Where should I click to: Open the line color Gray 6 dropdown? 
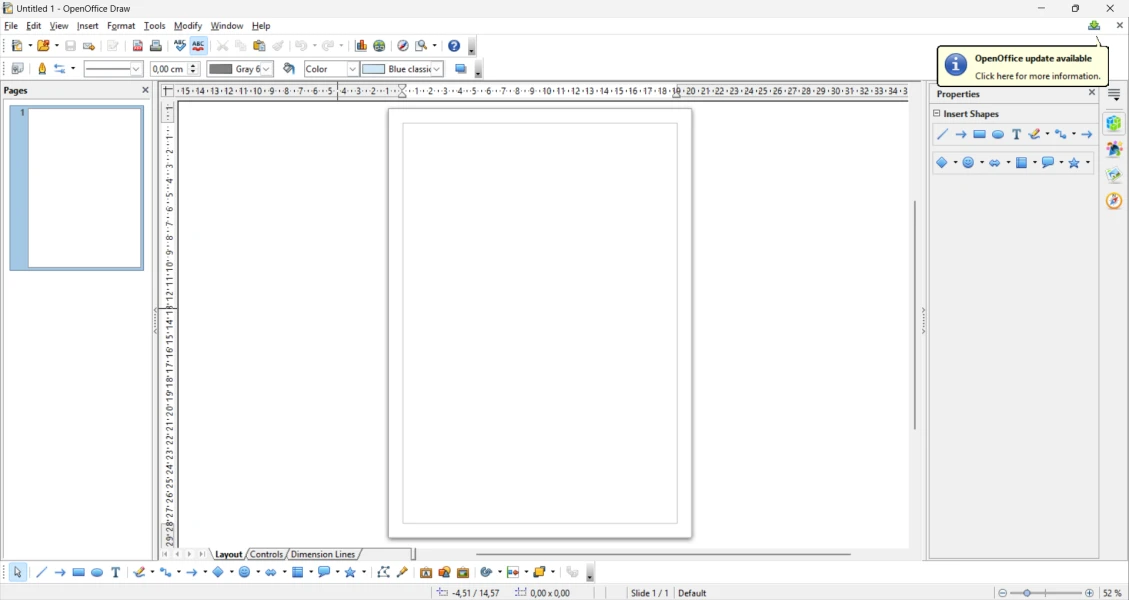267,70
